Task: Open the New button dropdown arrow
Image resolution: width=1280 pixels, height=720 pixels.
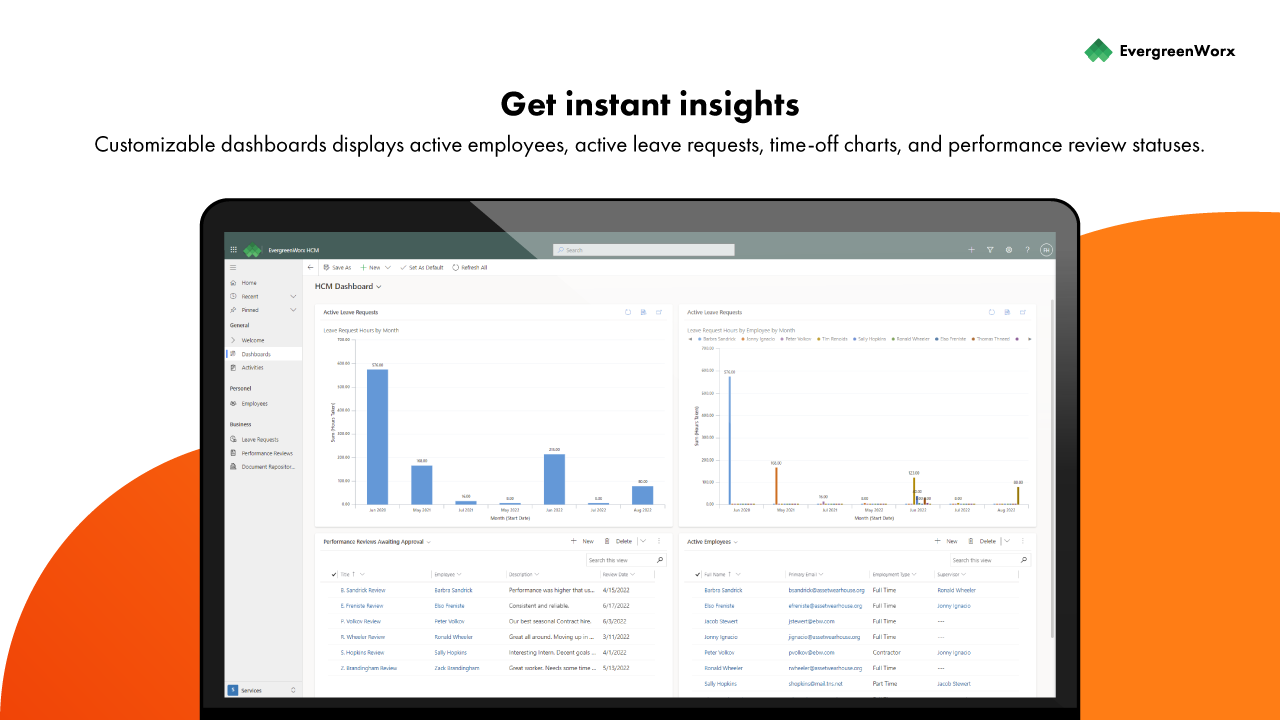Action: click(x=388, y=267)
